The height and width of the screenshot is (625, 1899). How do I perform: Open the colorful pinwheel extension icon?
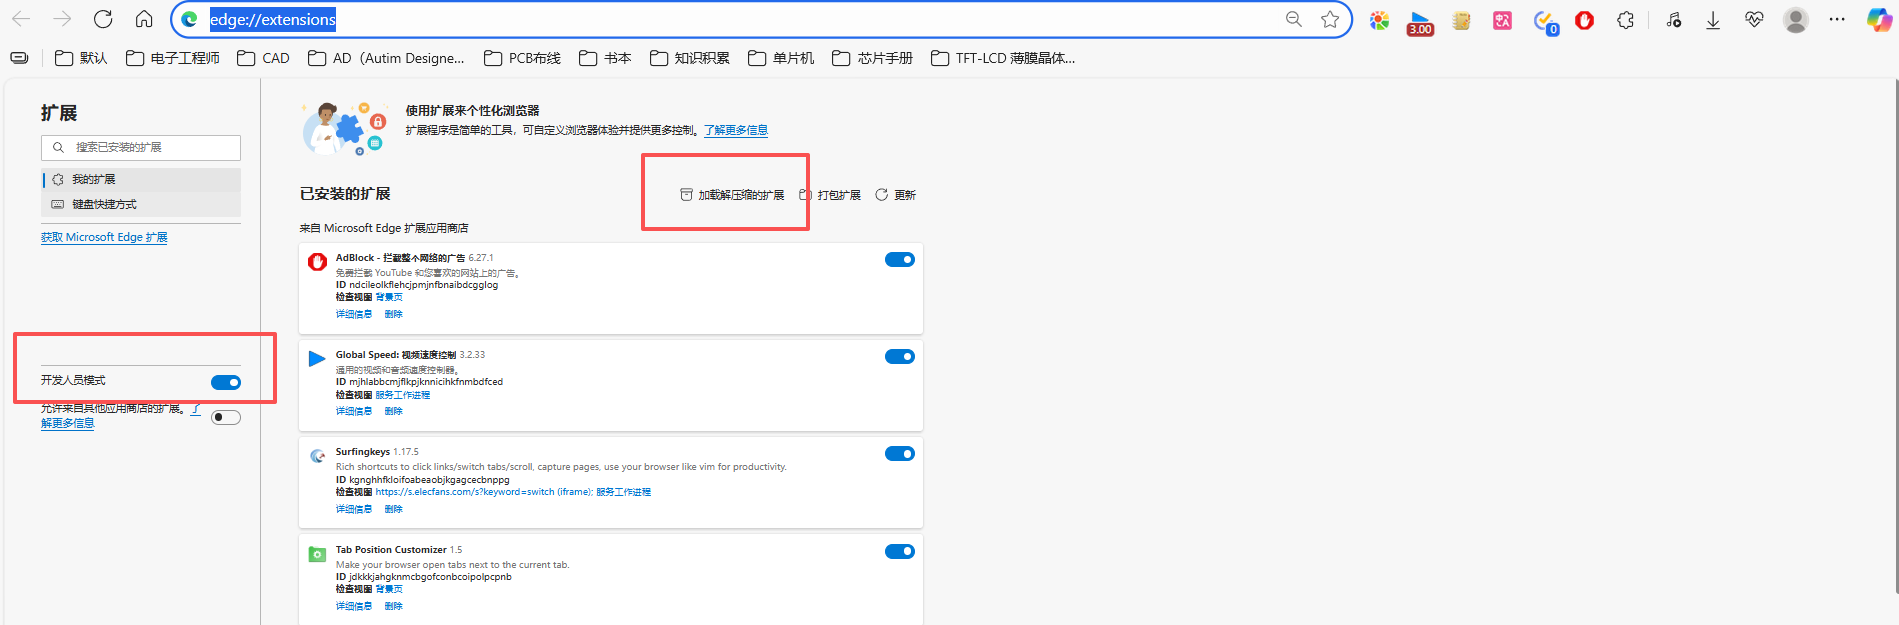click(x=1380, y=20)
